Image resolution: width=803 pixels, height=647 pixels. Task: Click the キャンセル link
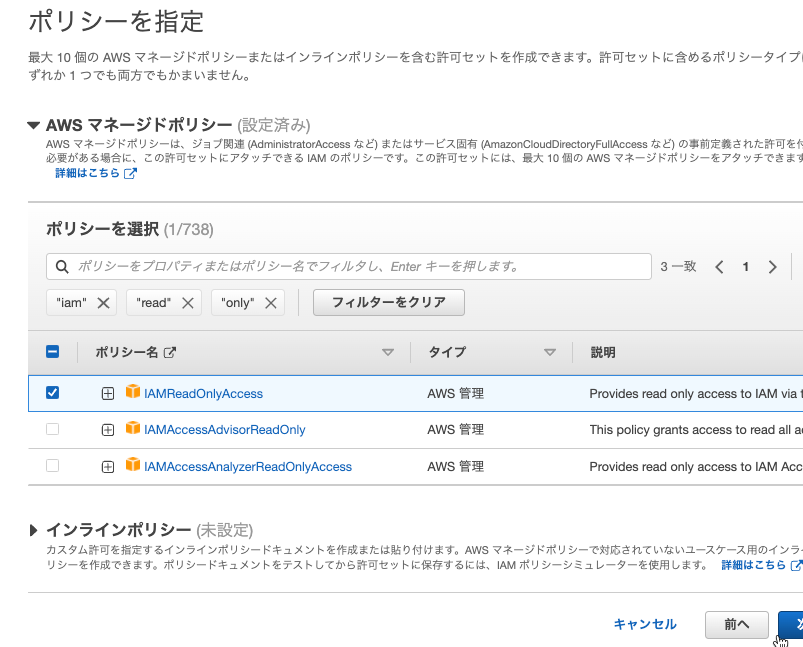(645, 624)
